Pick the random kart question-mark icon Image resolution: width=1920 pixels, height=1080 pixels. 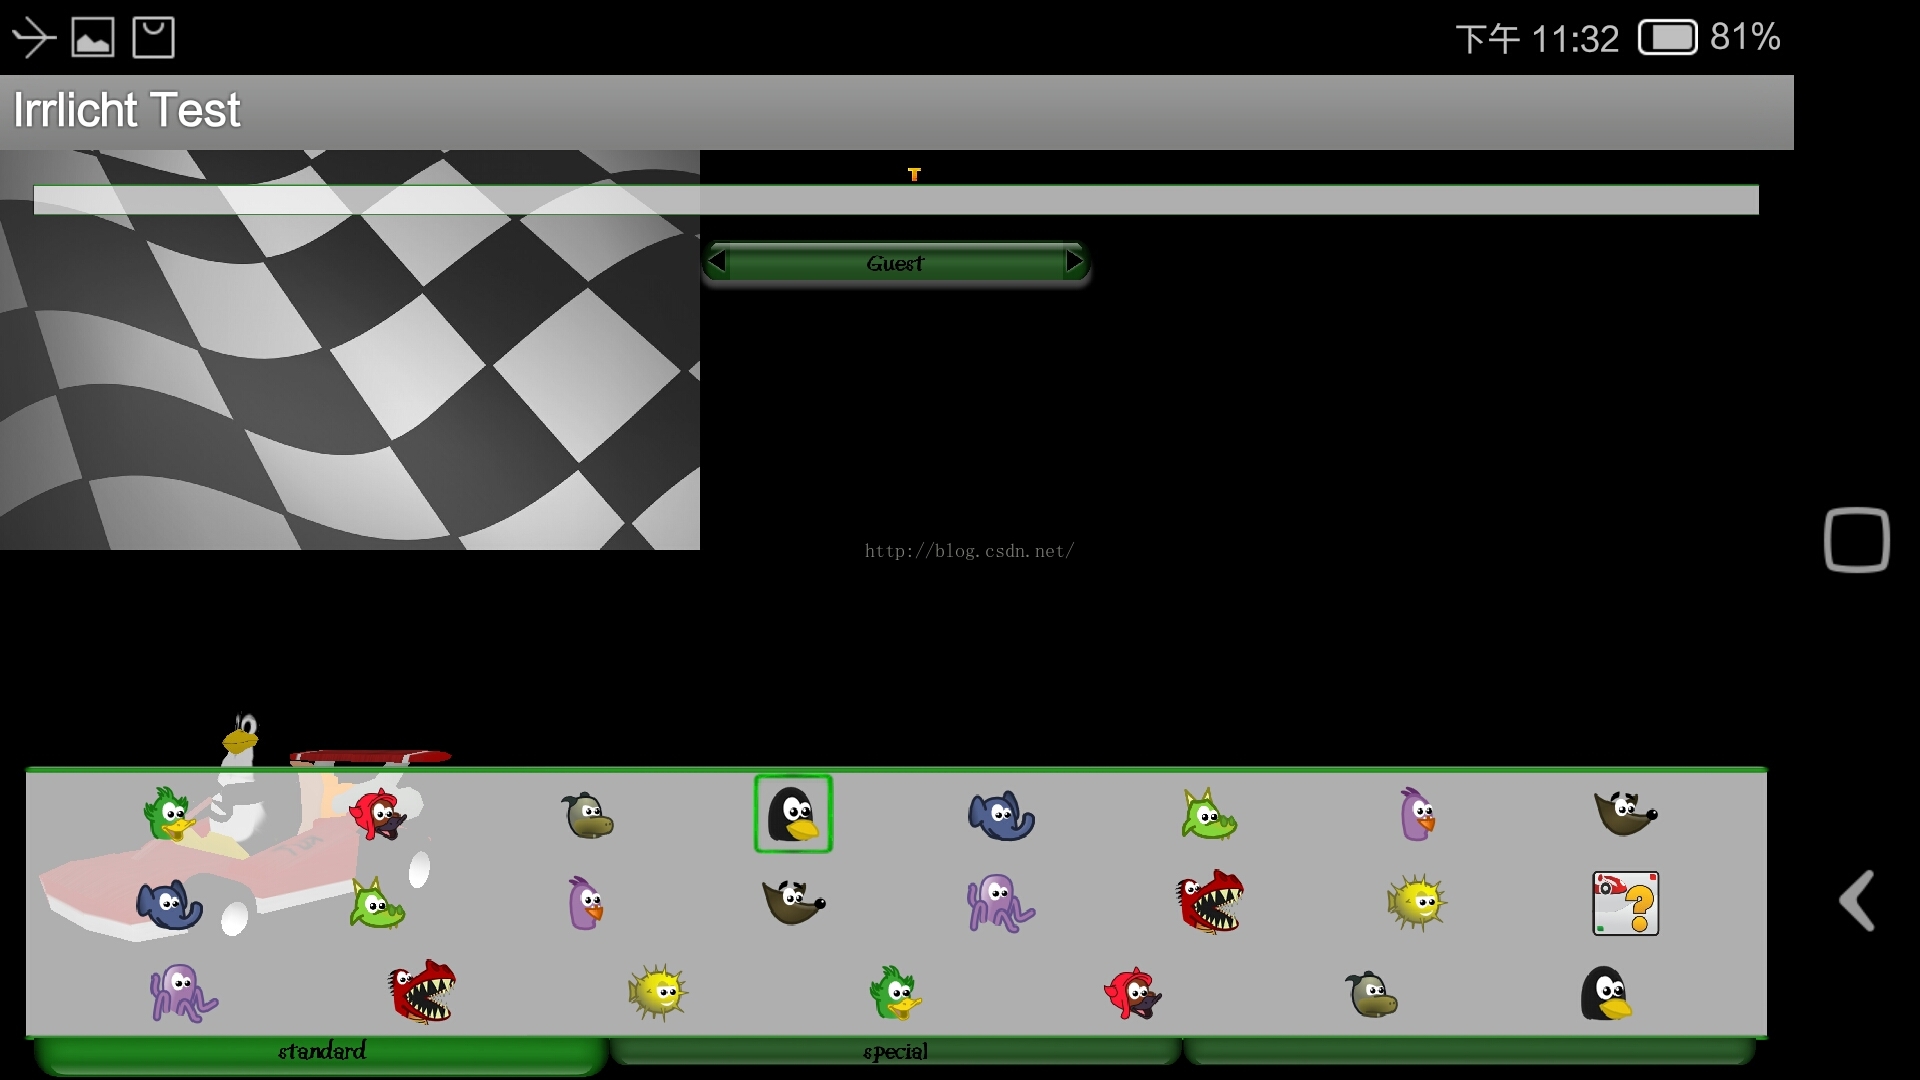point(1625,903)
